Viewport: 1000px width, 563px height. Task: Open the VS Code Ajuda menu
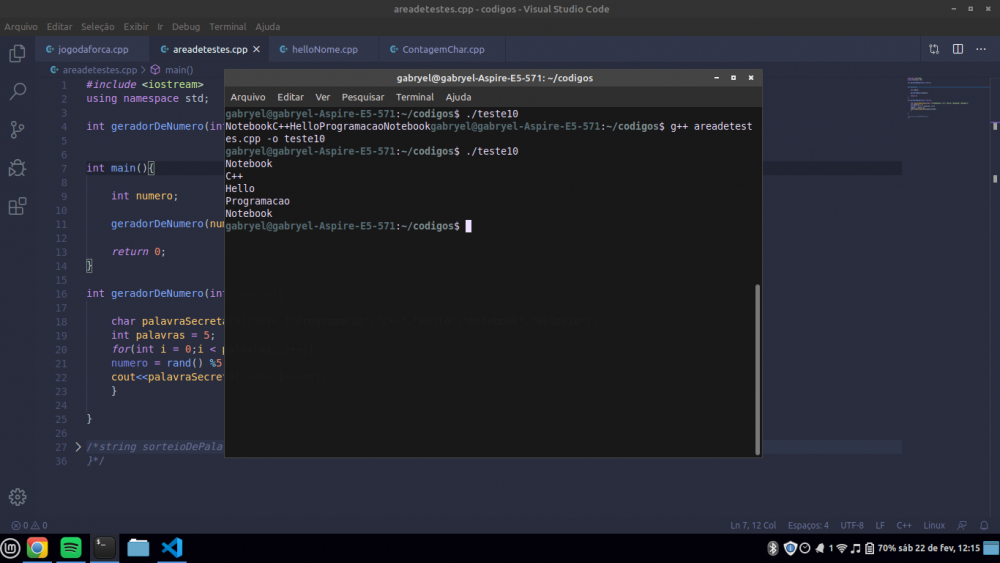(268, 27)
